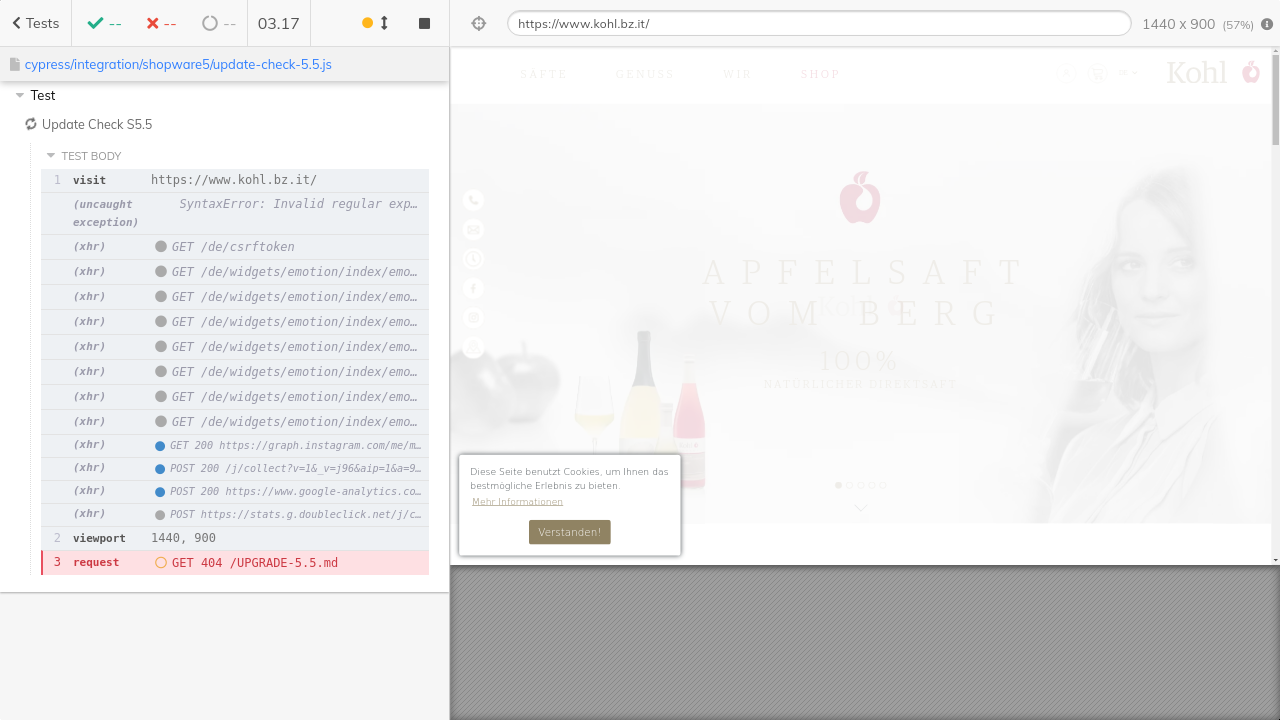Open the selector playground crosshair
The width and height of the screenshot is (1280, 720).
click(478, 23)
